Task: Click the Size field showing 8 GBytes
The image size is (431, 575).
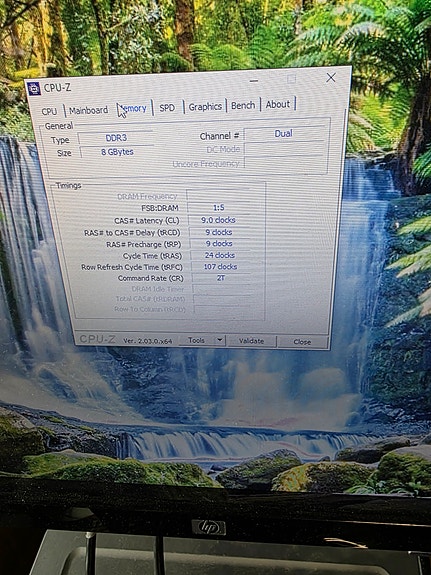Action: click(x=117, y=152)
